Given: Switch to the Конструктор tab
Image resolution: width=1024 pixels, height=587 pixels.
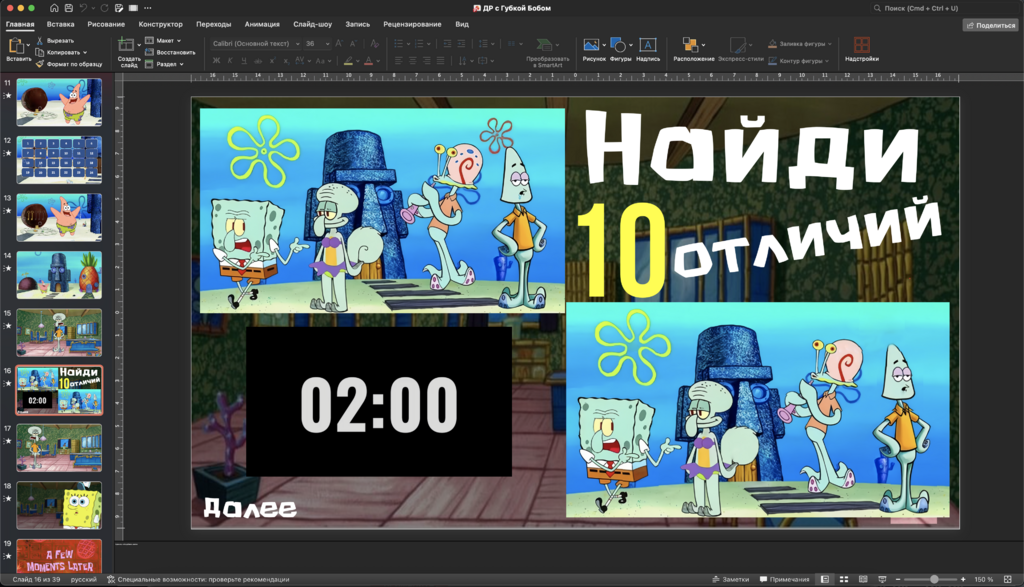Looking at the screenshot, I should [x=161, y=24].
